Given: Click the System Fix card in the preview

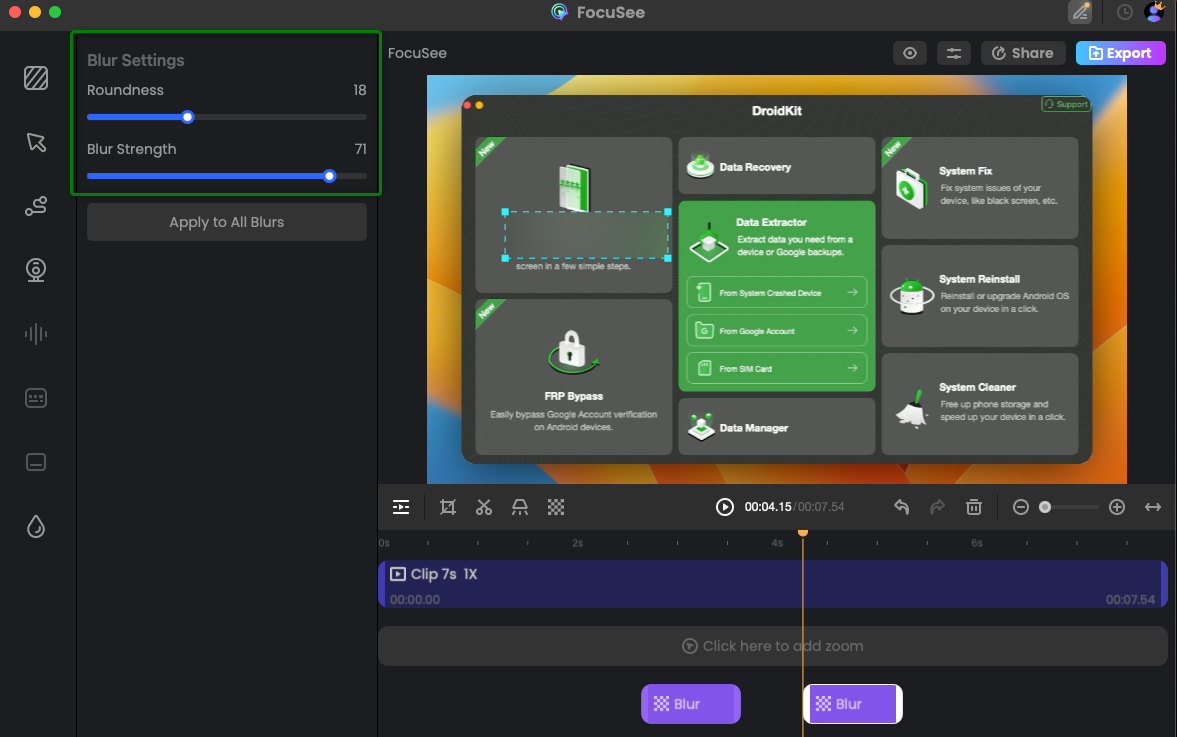Looking at the screenshot, I should [x=980, y=188].
